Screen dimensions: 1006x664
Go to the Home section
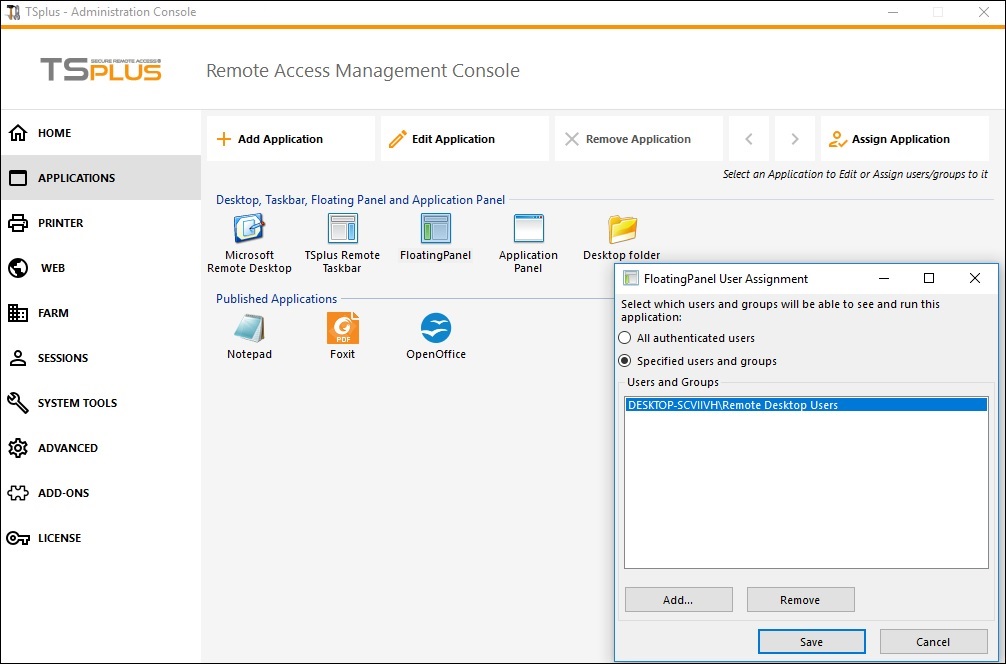pyautogui.click(x=55, y=133)
